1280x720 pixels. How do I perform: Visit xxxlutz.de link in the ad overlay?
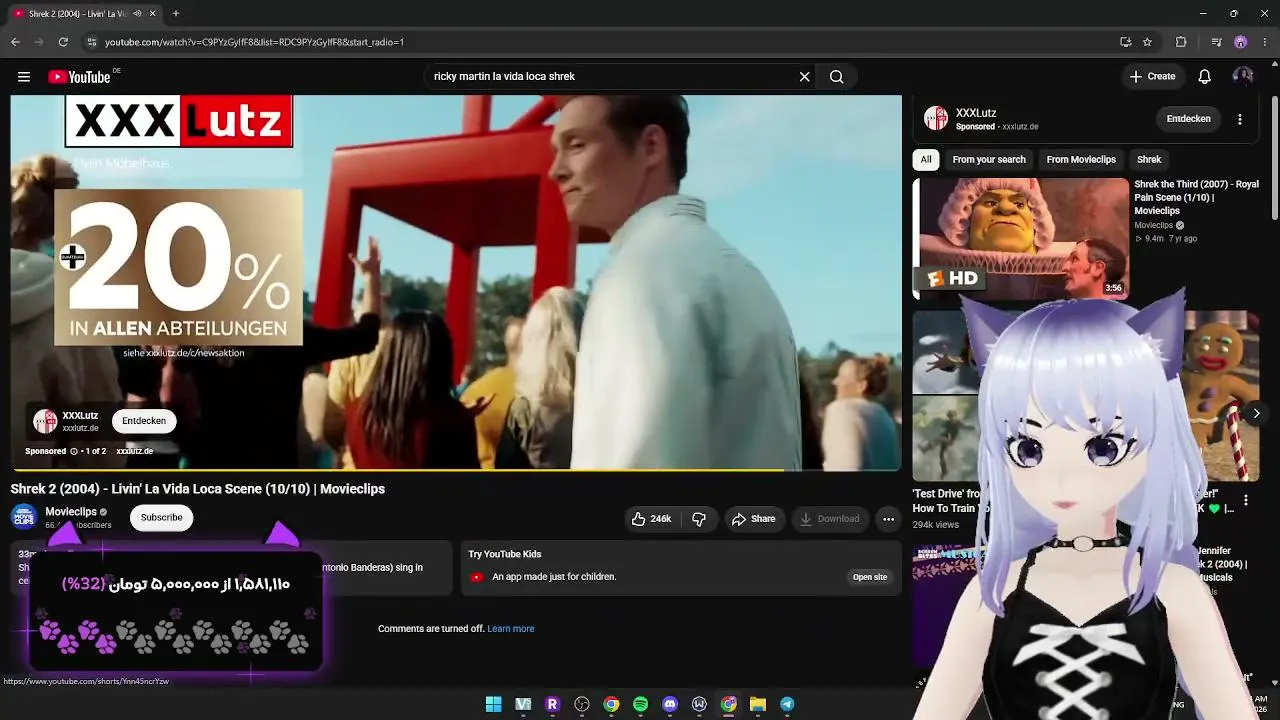(134, 451)
